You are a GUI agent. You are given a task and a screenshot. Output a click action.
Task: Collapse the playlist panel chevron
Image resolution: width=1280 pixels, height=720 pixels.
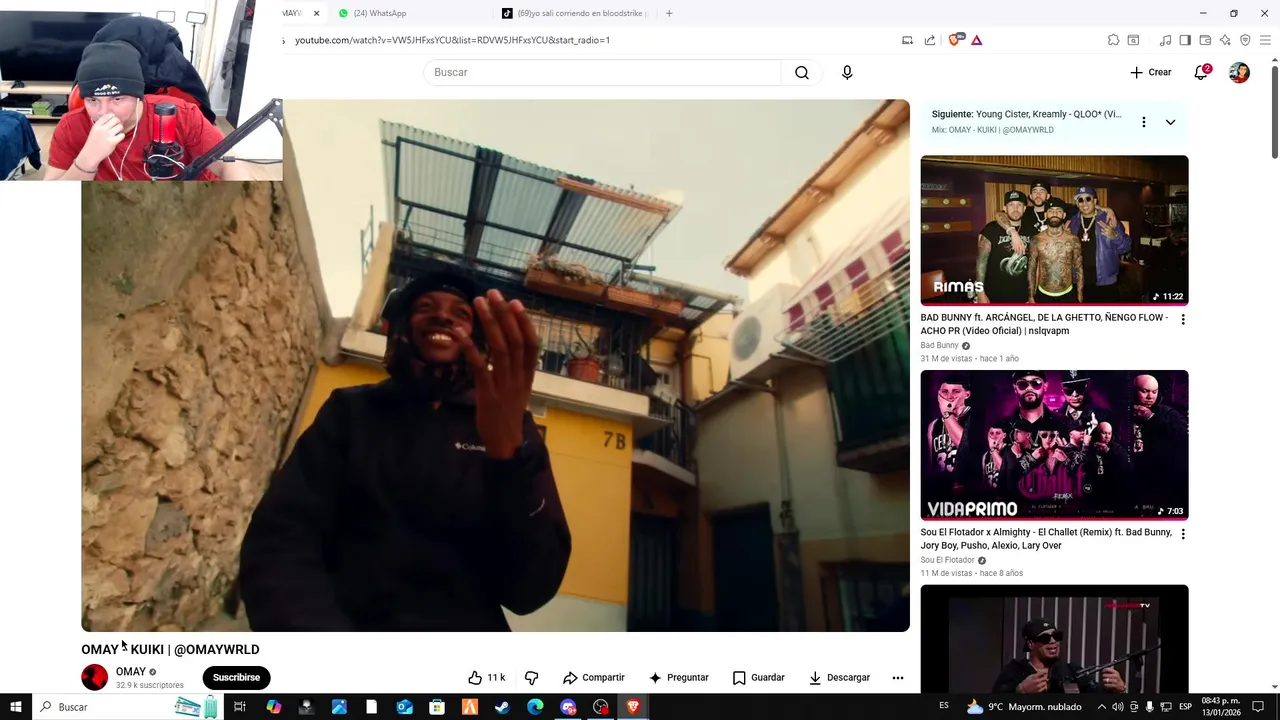[1170, 122]
